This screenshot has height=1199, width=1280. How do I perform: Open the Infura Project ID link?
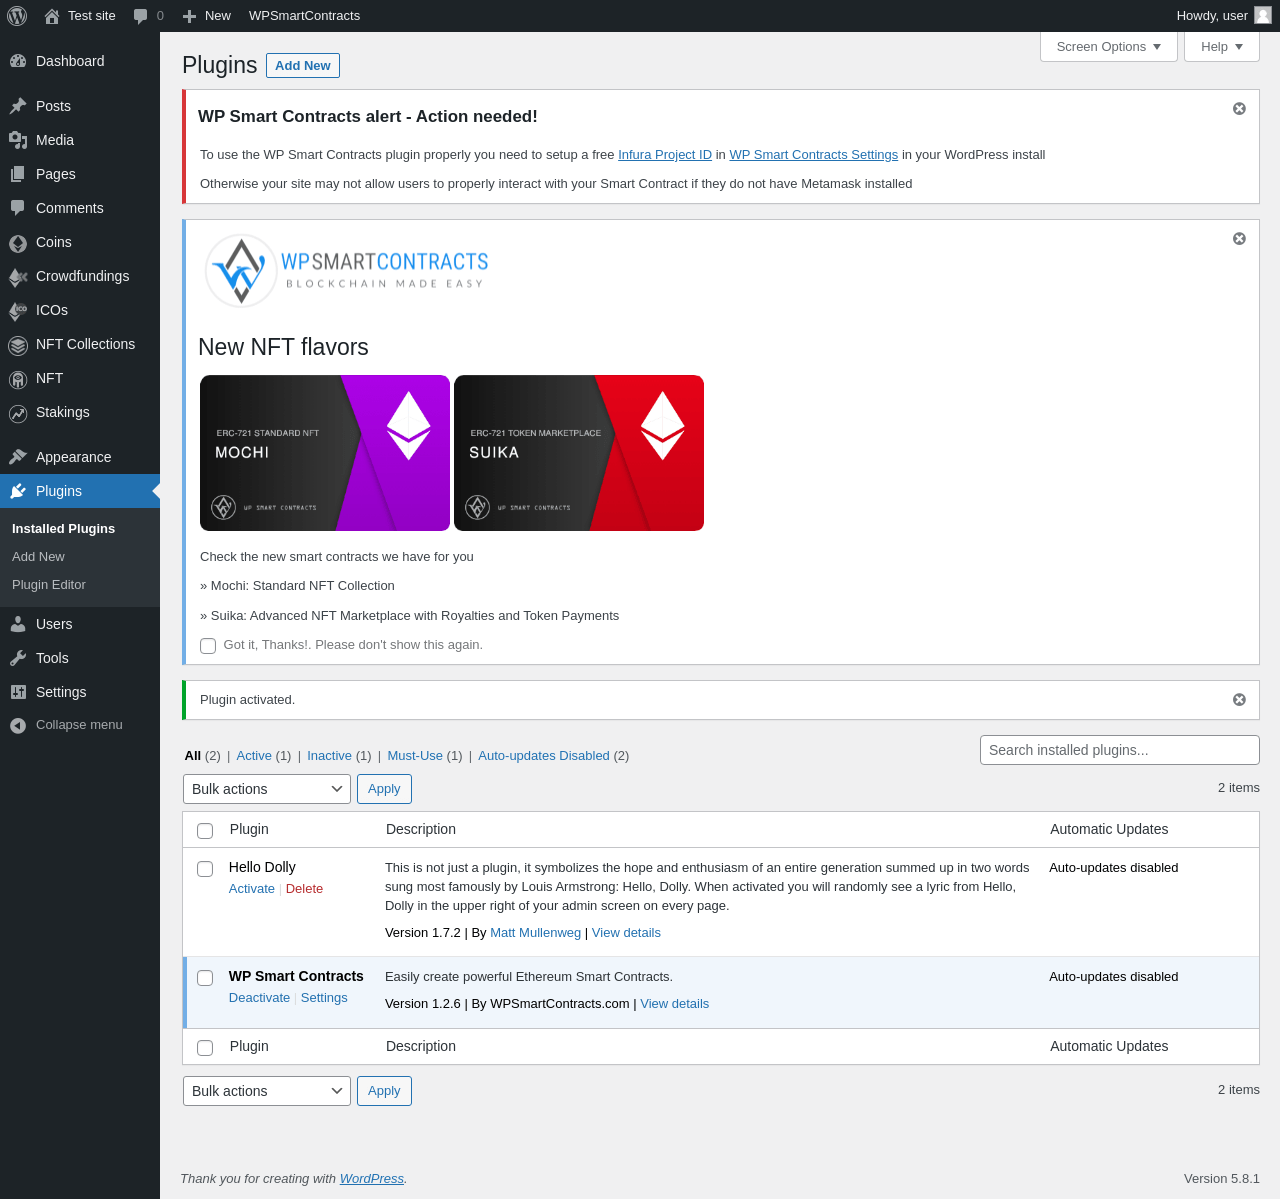665,155
